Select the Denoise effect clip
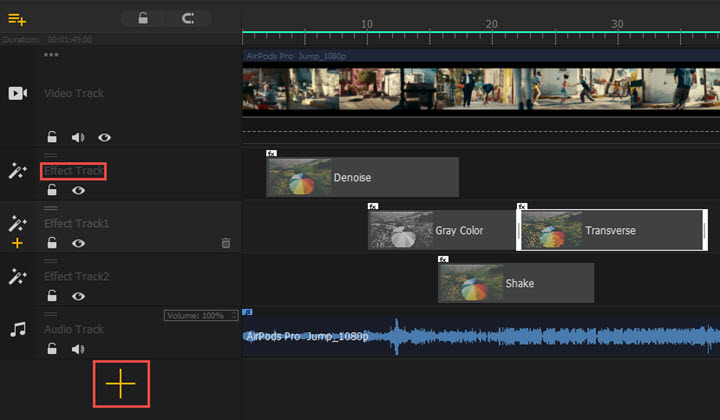Screen dimensions: 720x420 pyautogui.click(x=362, y=177)
